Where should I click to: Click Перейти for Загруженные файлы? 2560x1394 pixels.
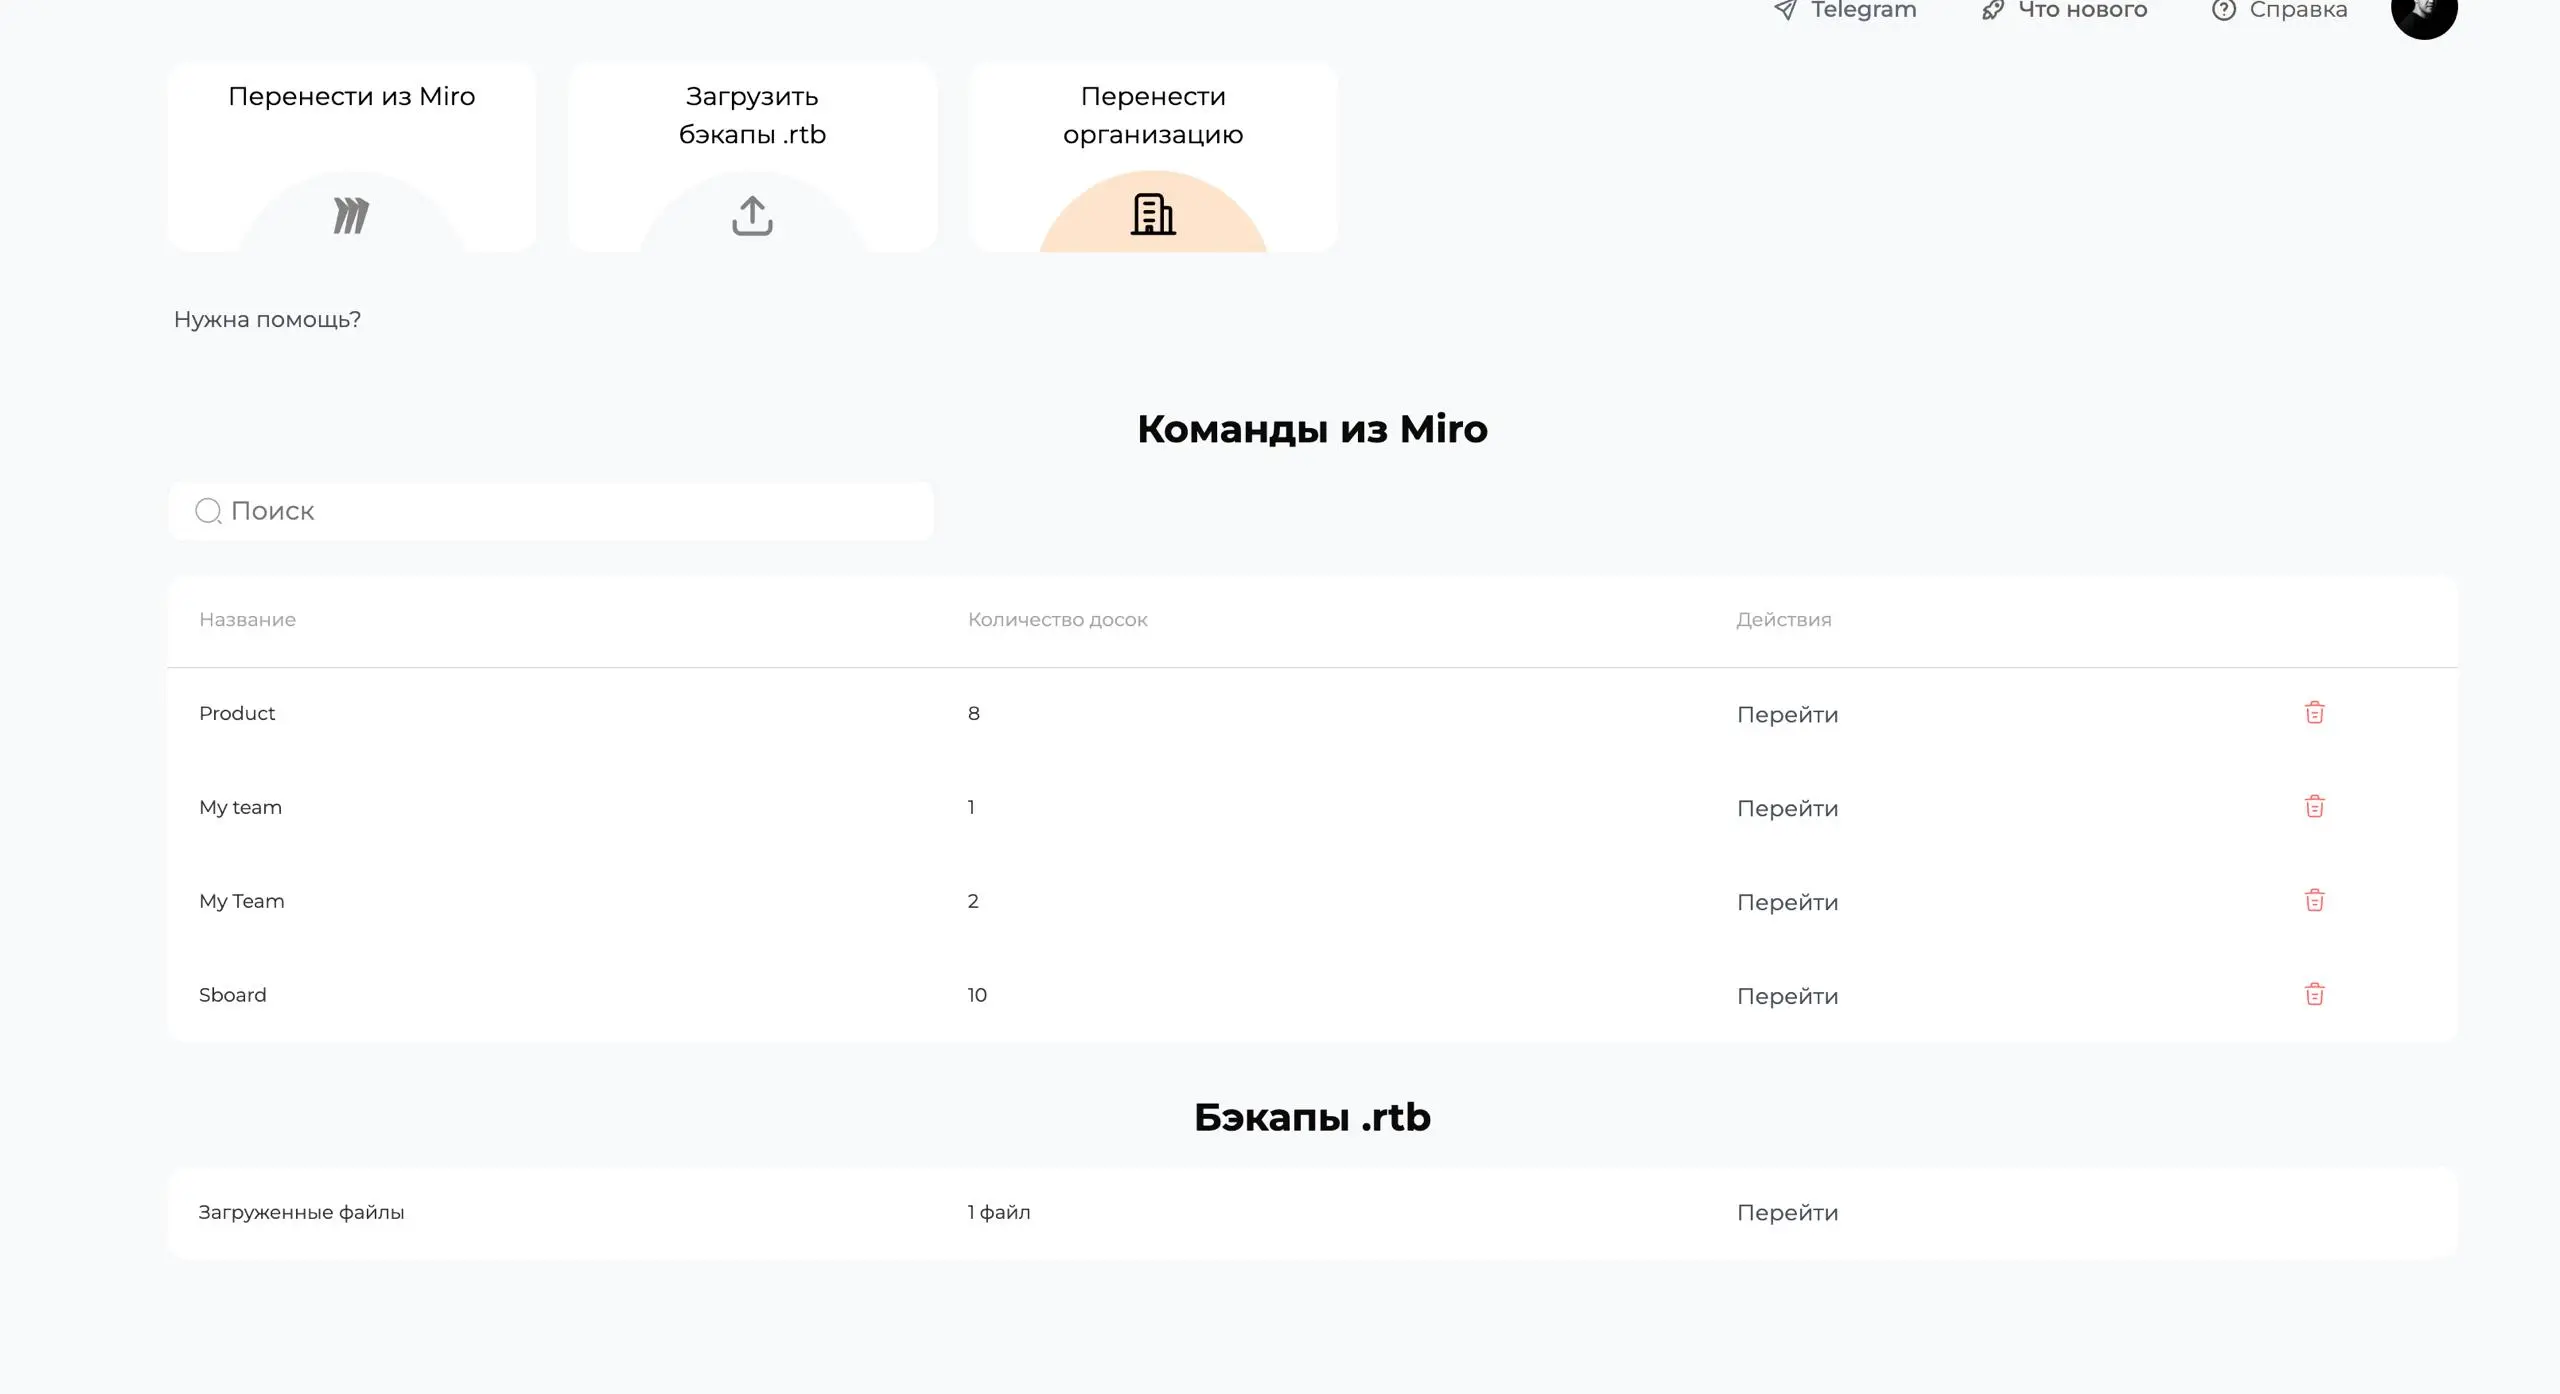1787,1212
